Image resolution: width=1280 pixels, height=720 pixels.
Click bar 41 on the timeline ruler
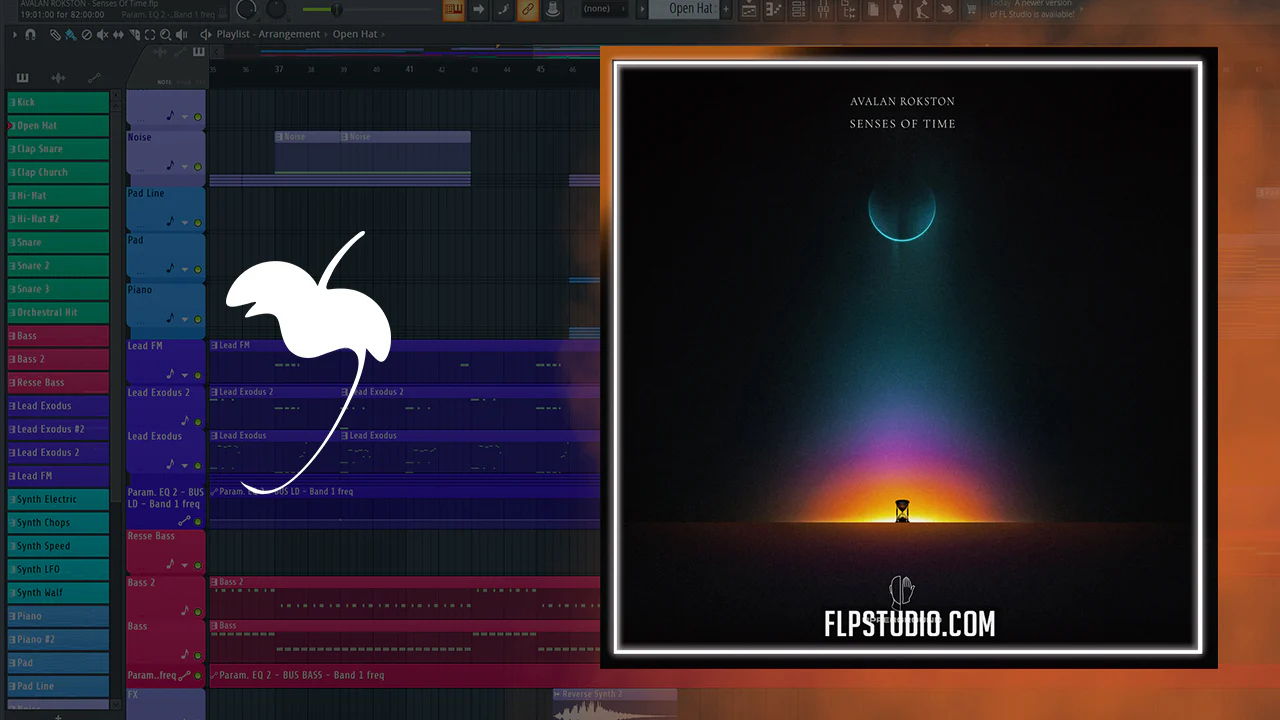pyautogui.click(x=409, y=69)
